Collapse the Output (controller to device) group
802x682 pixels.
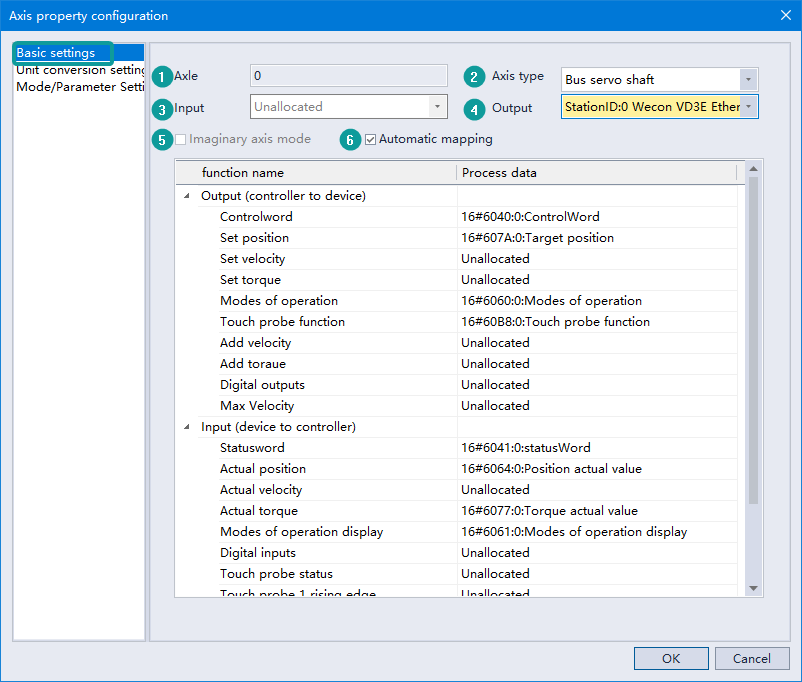coord(186,196)
